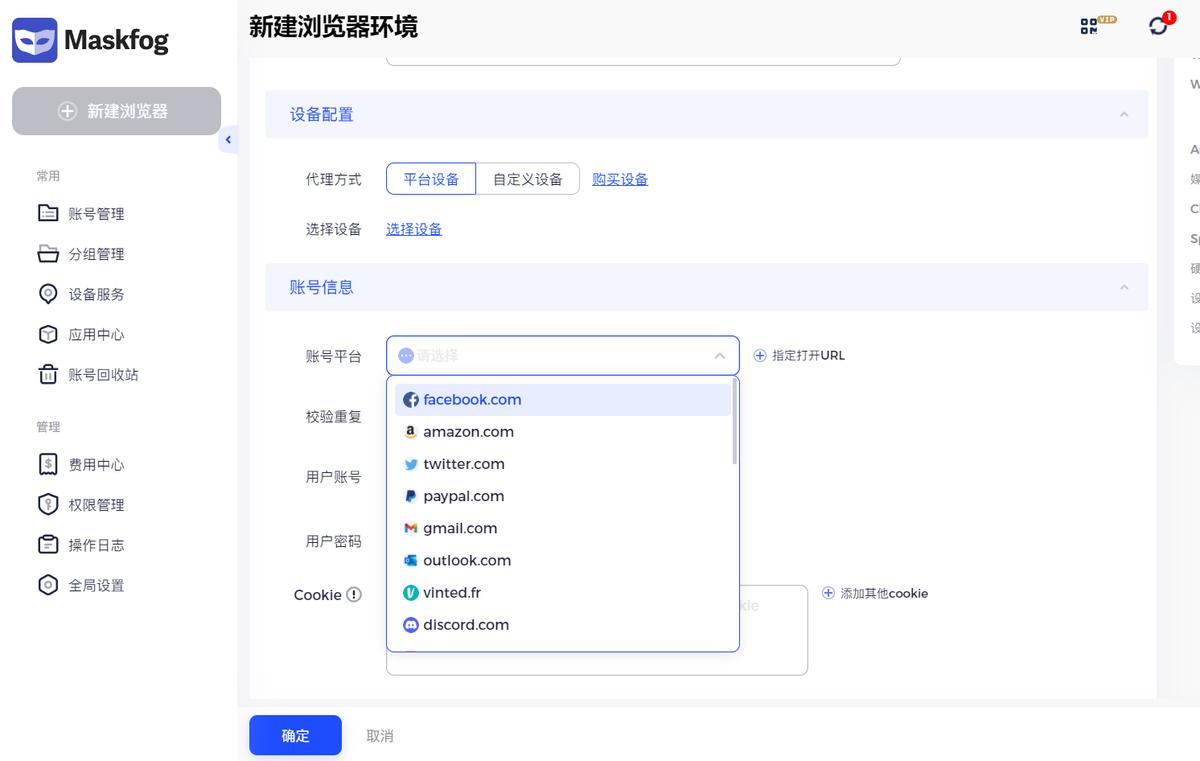1200x761 pixels.
Task: Open 分组管理 in the sidebar
Action: point(96,254)
